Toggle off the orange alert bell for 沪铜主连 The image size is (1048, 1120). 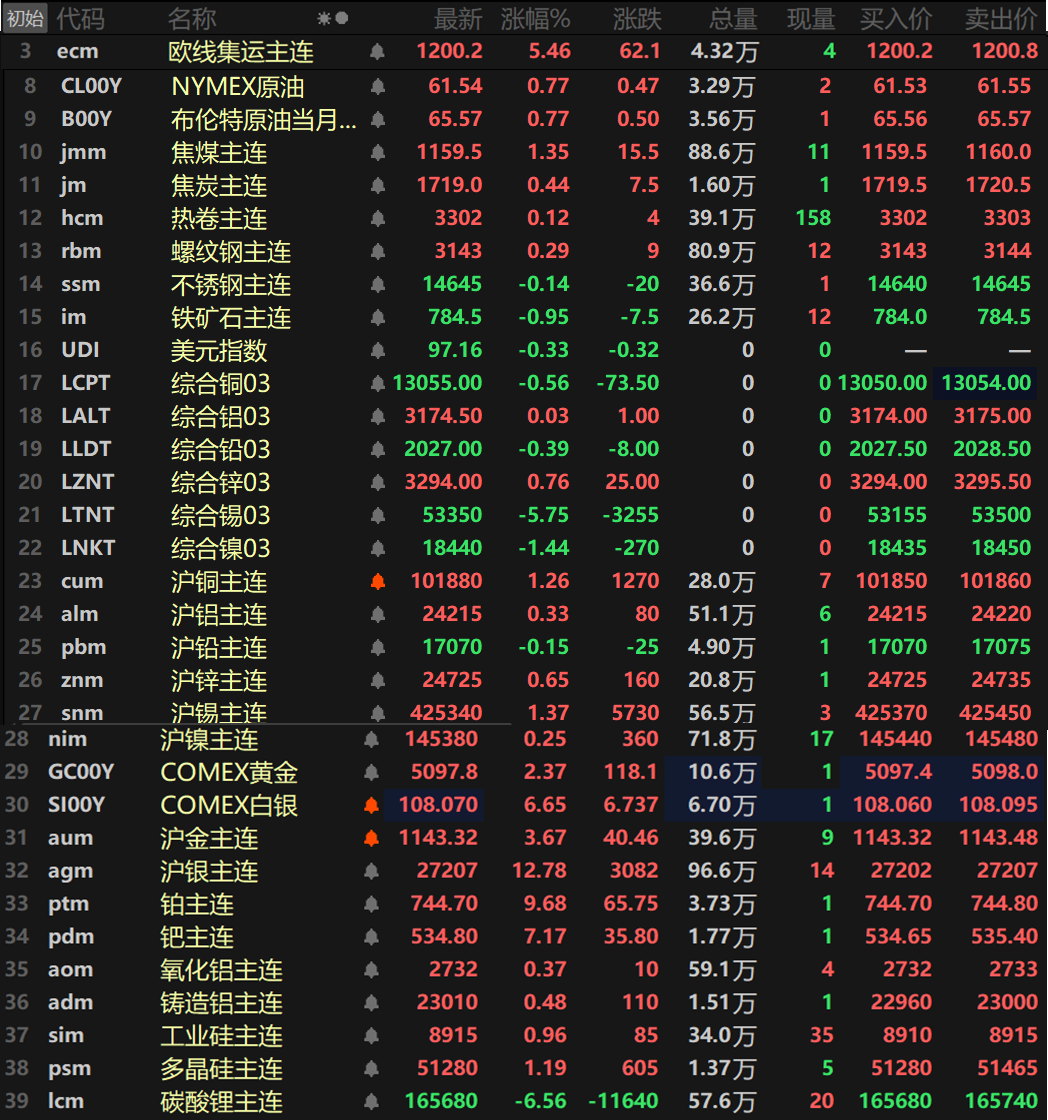point(377,581)
